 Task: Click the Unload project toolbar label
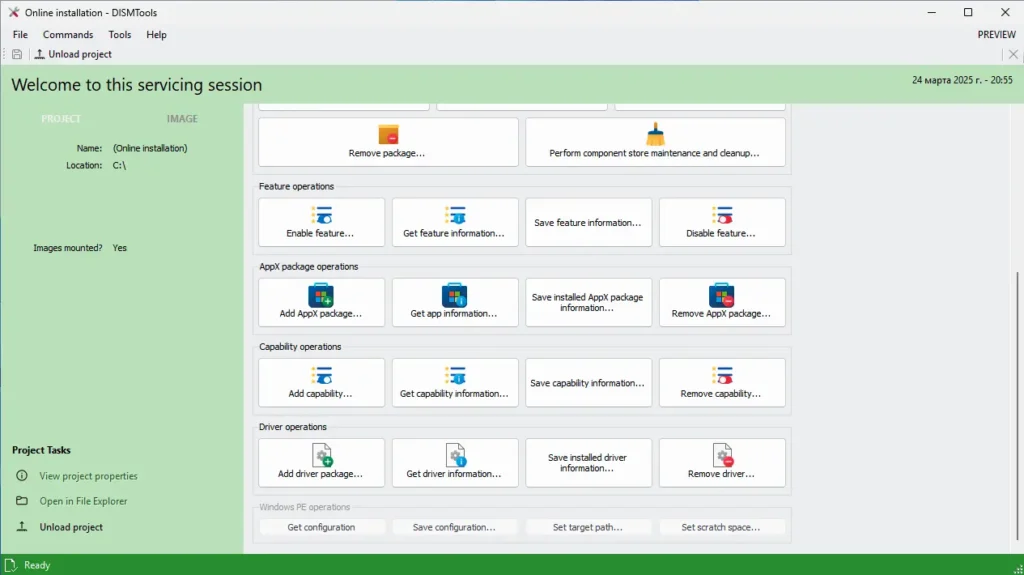(80, 54)
